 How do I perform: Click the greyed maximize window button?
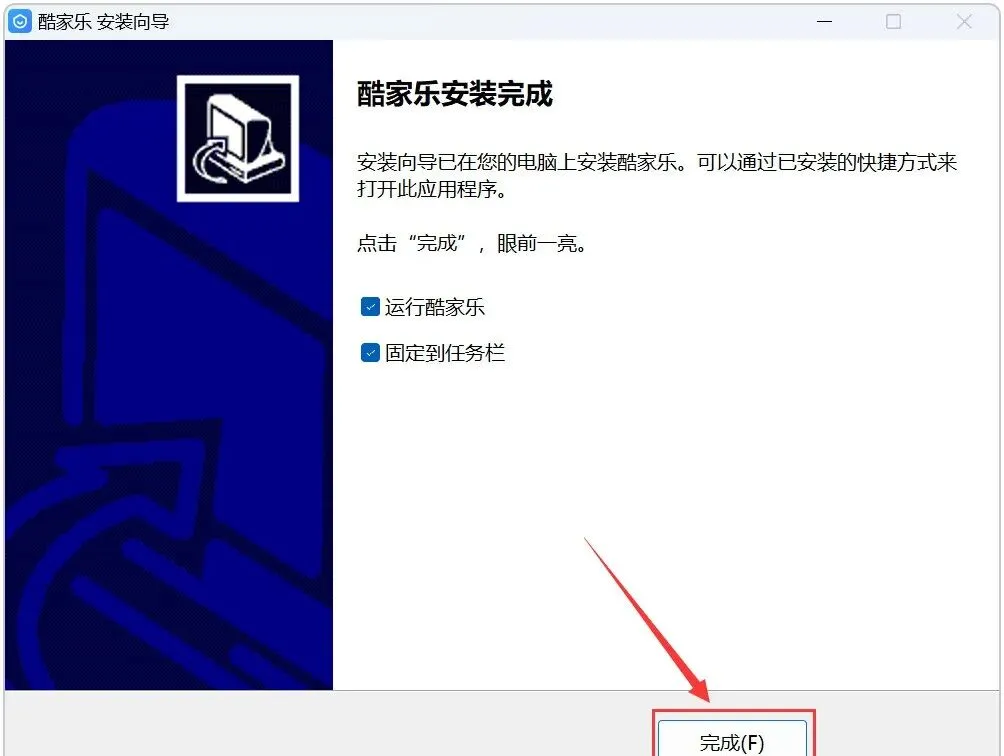click(x=893, y=22)
